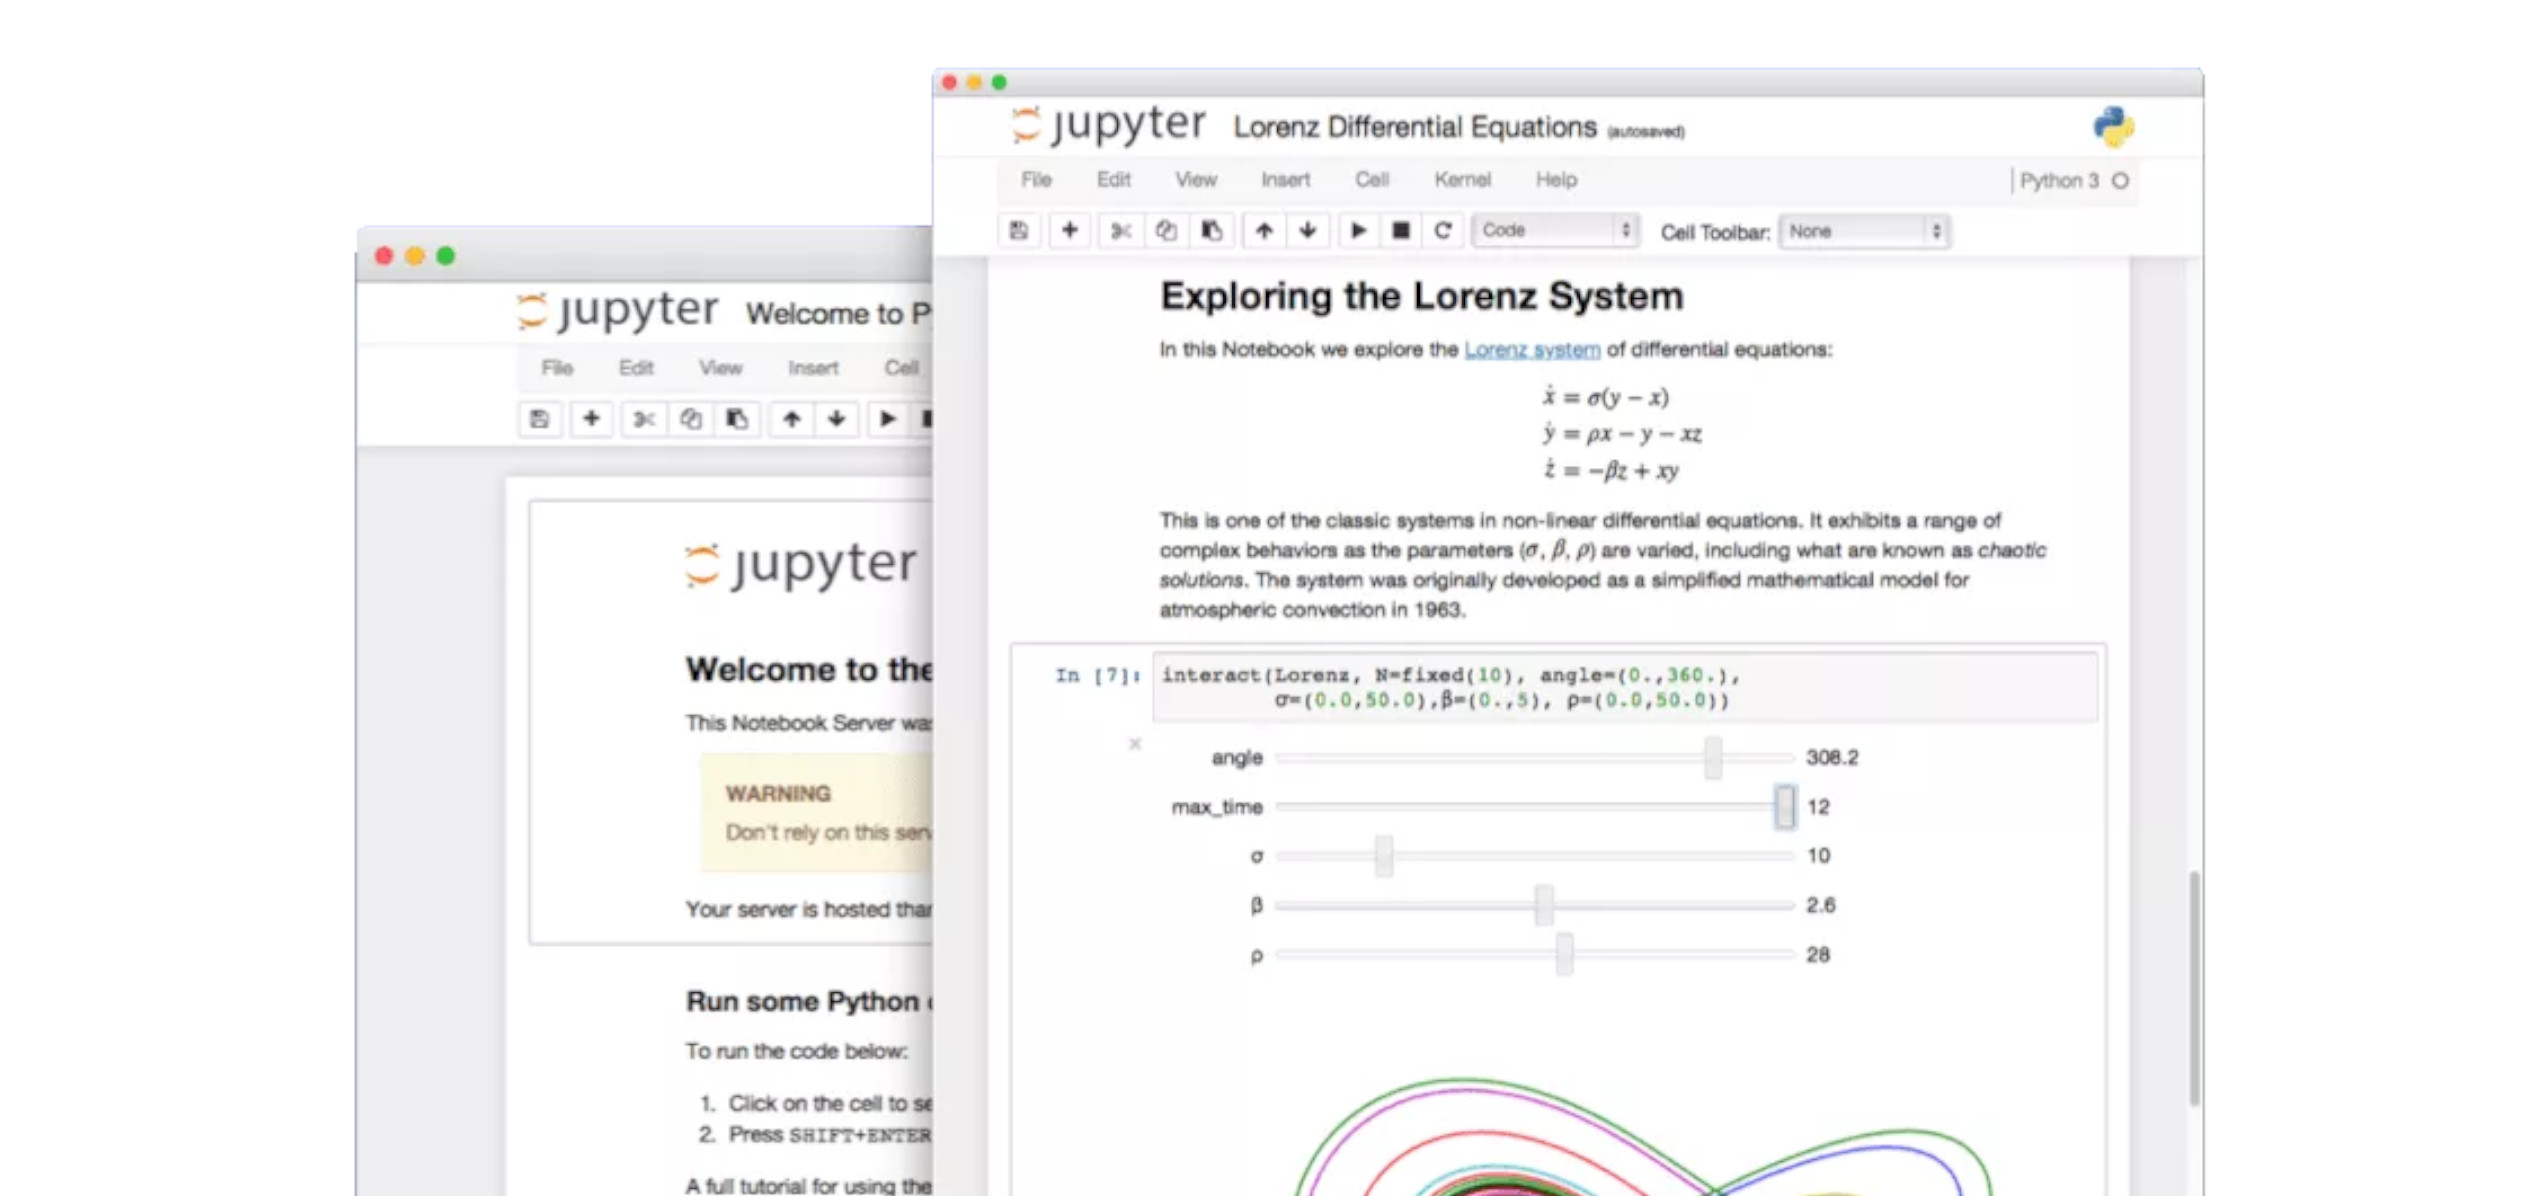The width and height of the screenshot is (2538, 1196).
Task: Open Cell menu in Lorenz notebook
Action: pyautogui.click(x=1372, y=180)
